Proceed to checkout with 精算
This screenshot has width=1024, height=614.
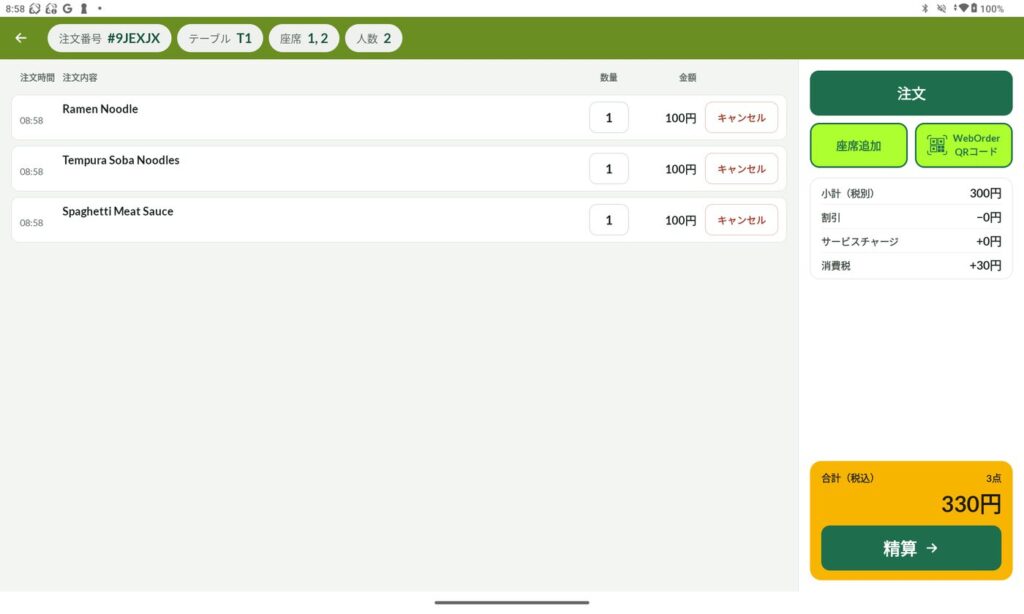coord(911,548)
